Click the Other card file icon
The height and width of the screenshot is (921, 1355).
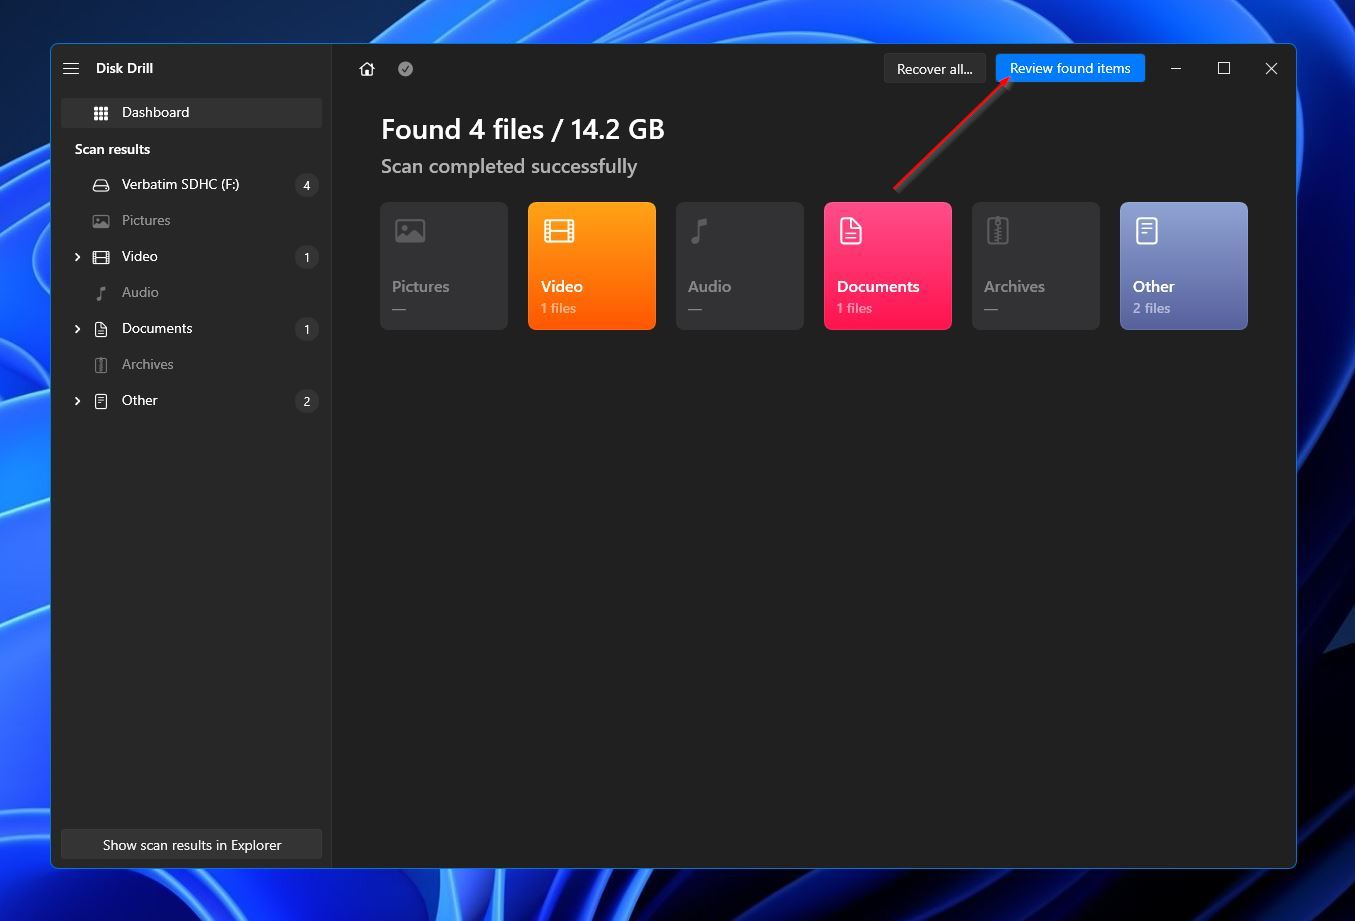tap(1147, 231)
